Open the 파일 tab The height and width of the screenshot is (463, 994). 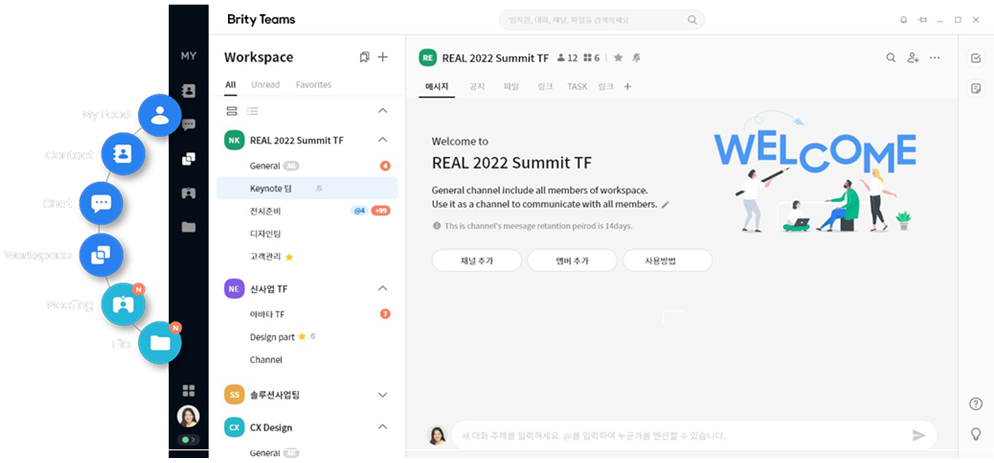[x=511, y=86]
